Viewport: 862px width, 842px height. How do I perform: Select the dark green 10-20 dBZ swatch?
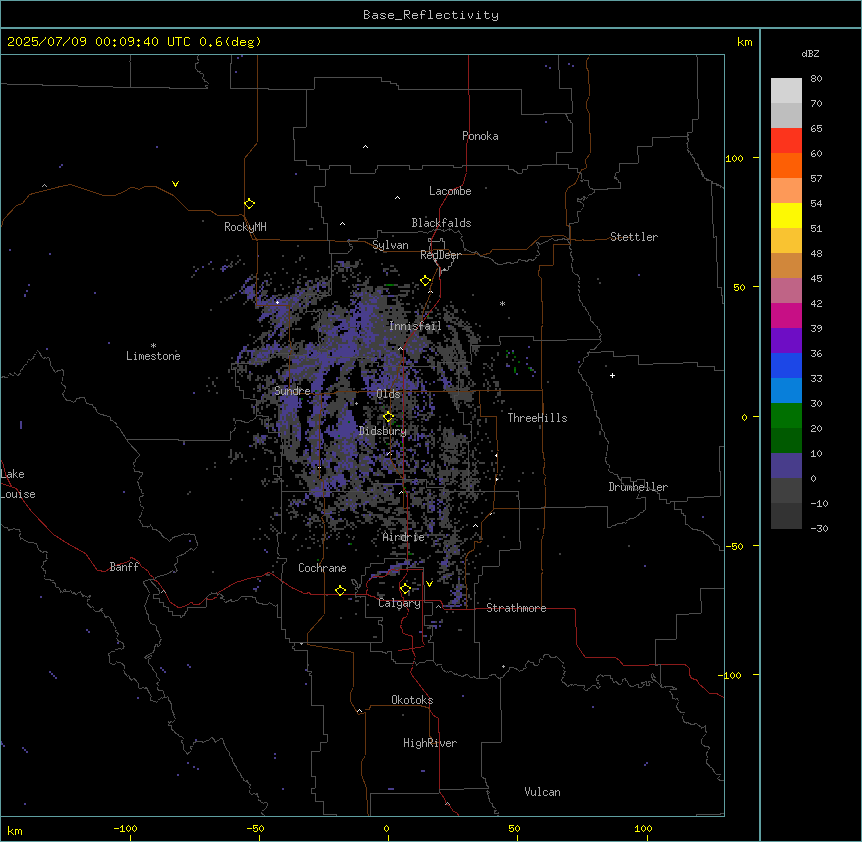click(x=786, y=441)
